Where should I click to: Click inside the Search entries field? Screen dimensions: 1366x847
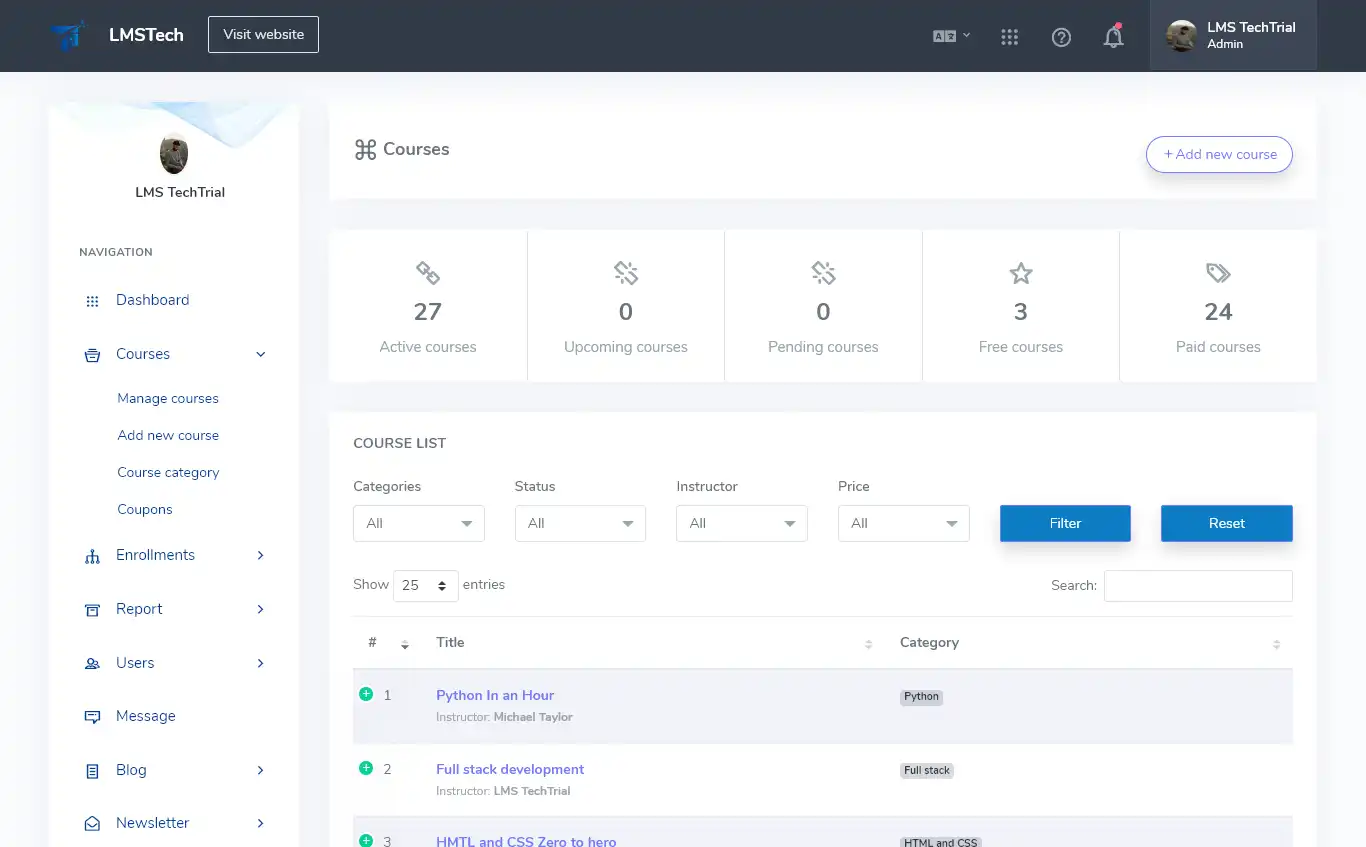(1198, 586)
